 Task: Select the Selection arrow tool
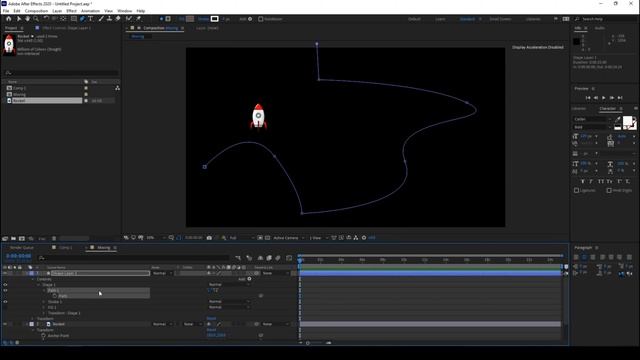click(x=18, y=19)
